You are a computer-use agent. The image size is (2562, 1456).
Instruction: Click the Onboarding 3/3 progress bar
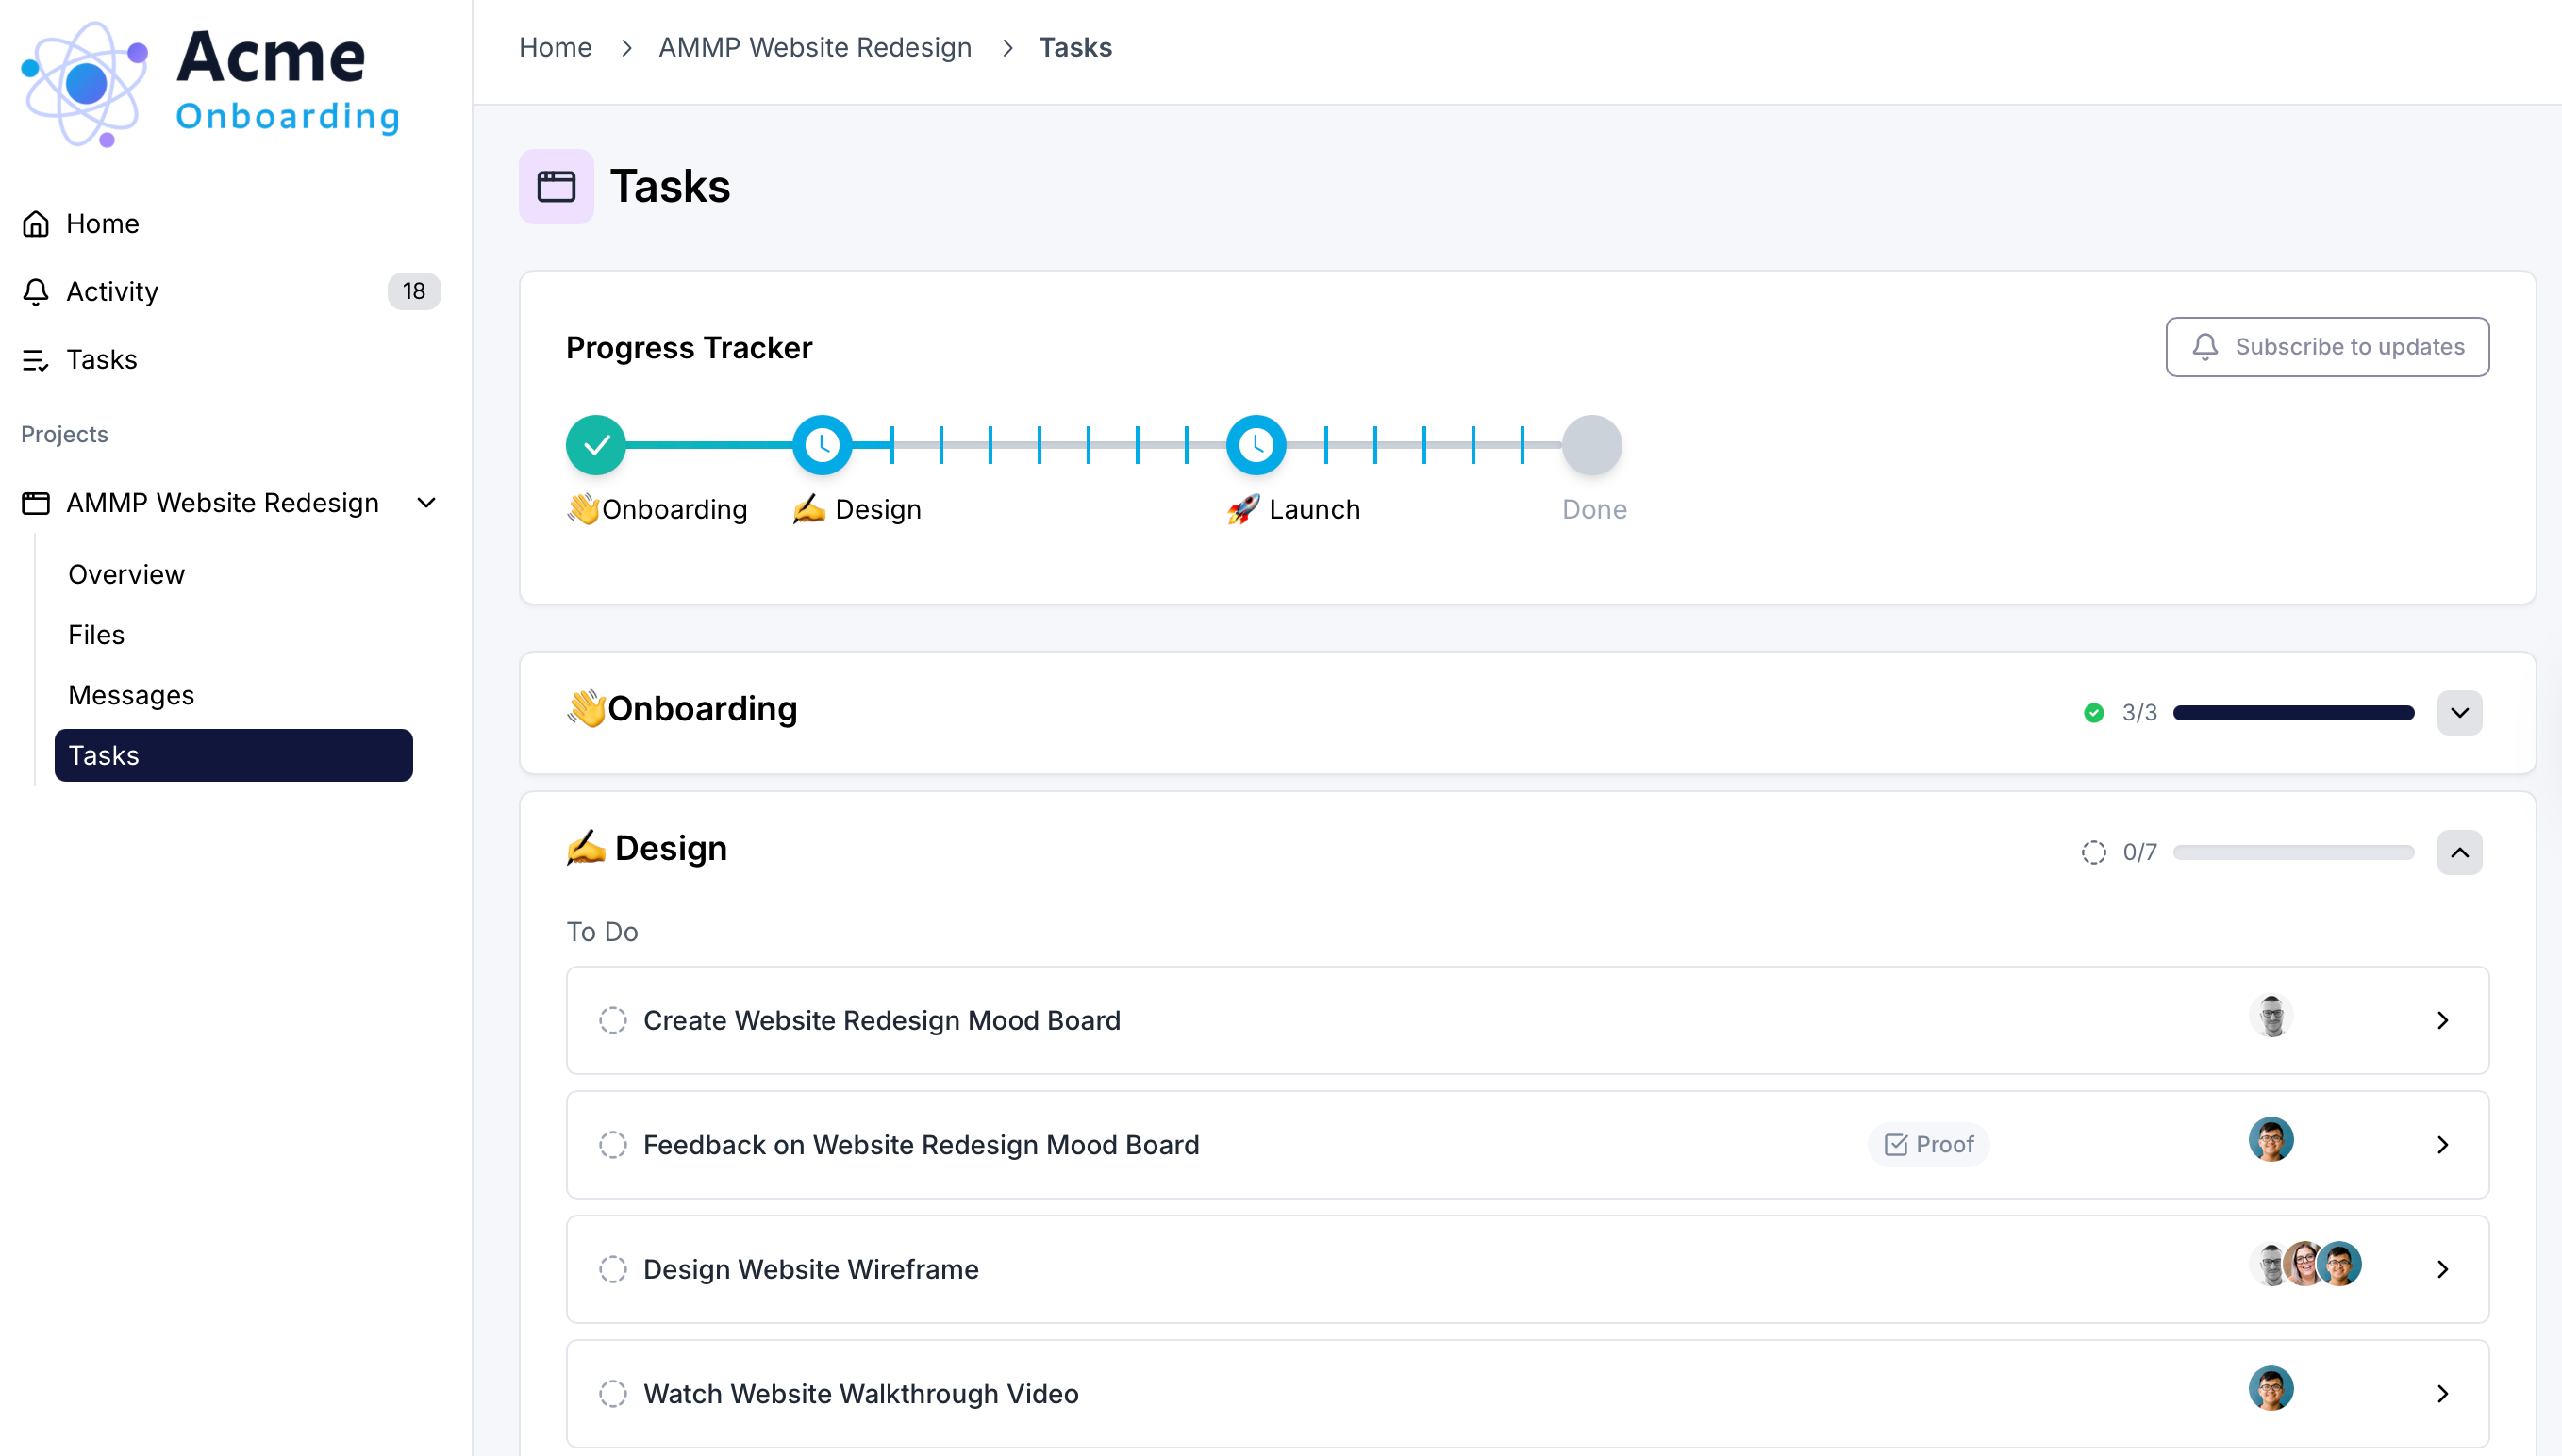tap(2293, 713)
